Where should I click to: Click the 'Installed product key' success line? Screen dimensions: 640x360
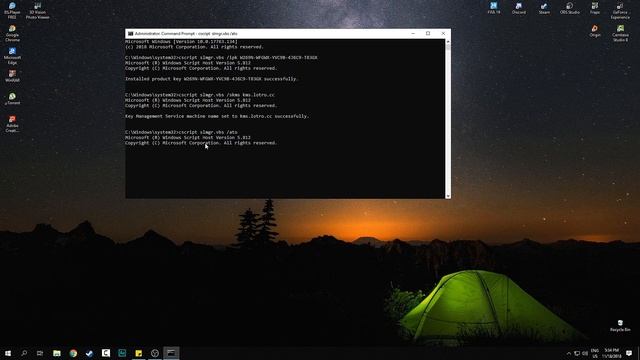pos(211,79)
